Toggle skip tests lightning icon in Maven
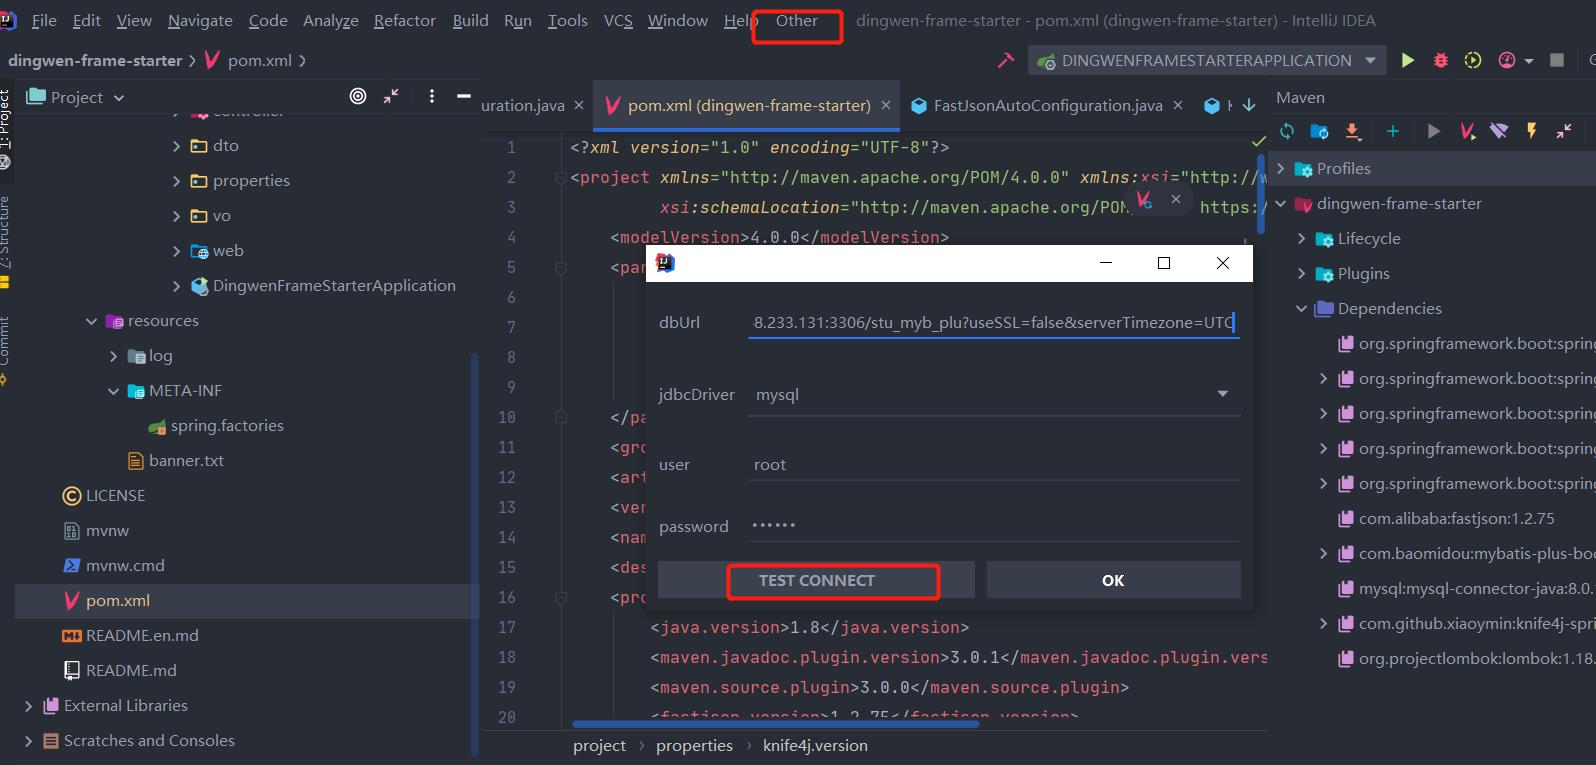1596x765 pixels. click(1531, 131)
